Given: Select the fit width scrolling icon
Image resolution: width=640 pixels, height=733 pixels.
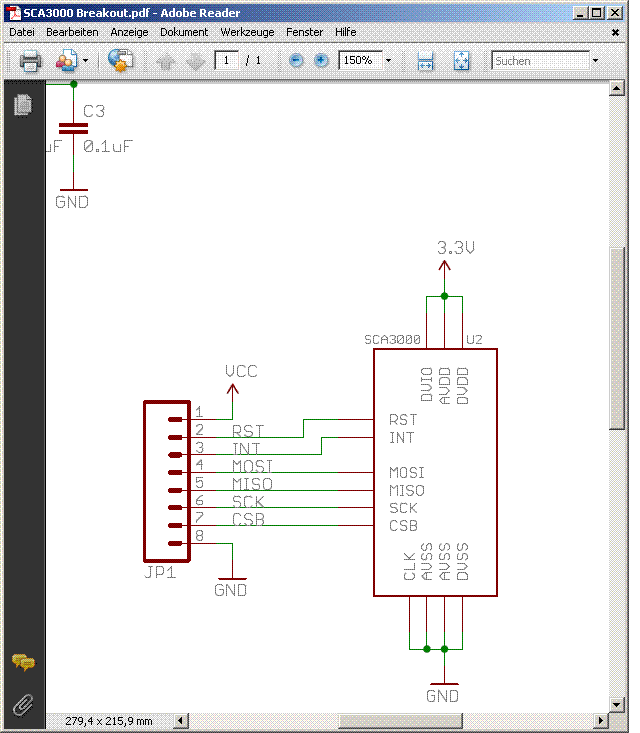Looking at the screenshot, I should (425, 61).
